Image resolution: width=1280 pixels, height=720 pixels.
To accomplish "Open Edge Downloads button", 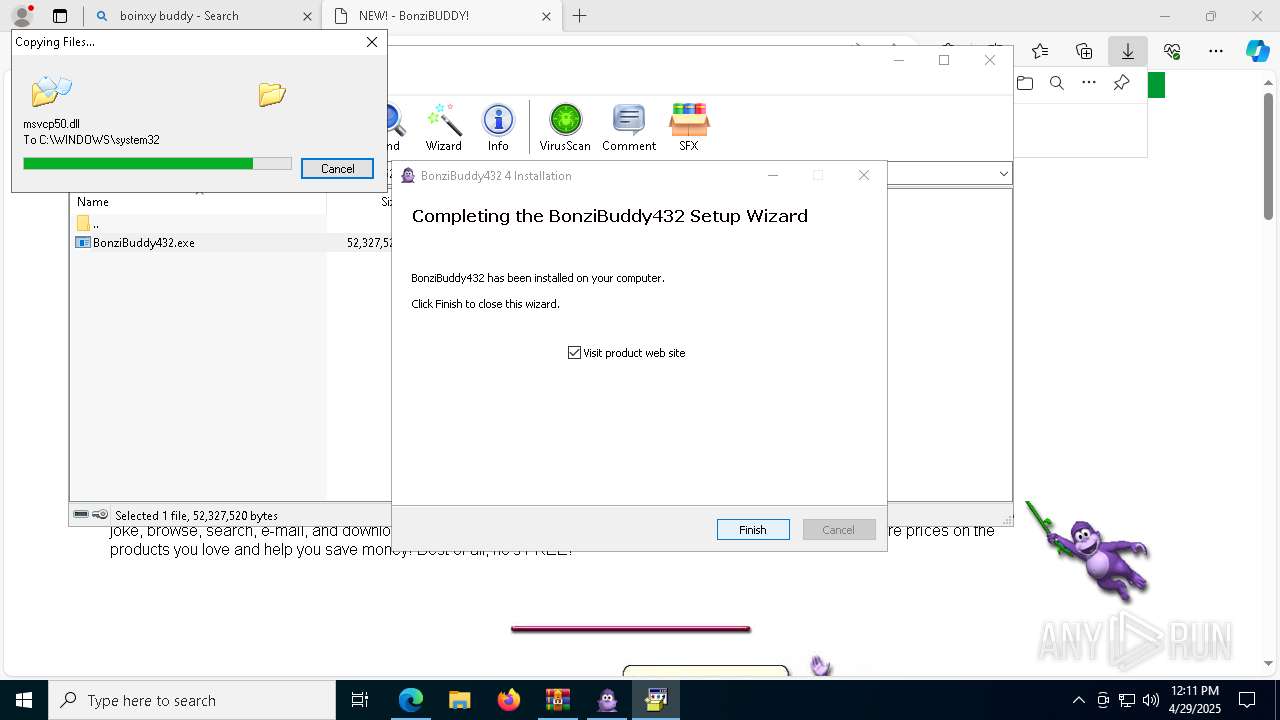I will pyautogui.click(x=1128, y=51).
